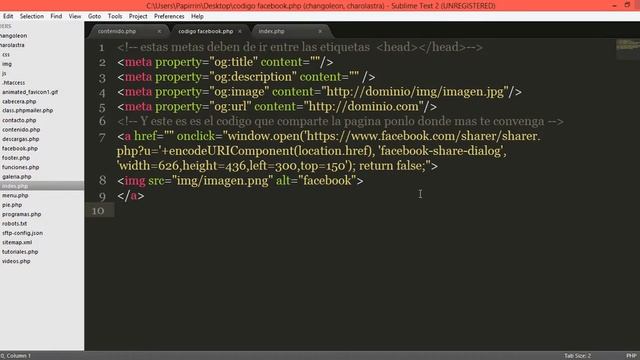This screenshot has width=640, height=360.
Task: Open the Preferences menu
Action: tap(169, 16)
